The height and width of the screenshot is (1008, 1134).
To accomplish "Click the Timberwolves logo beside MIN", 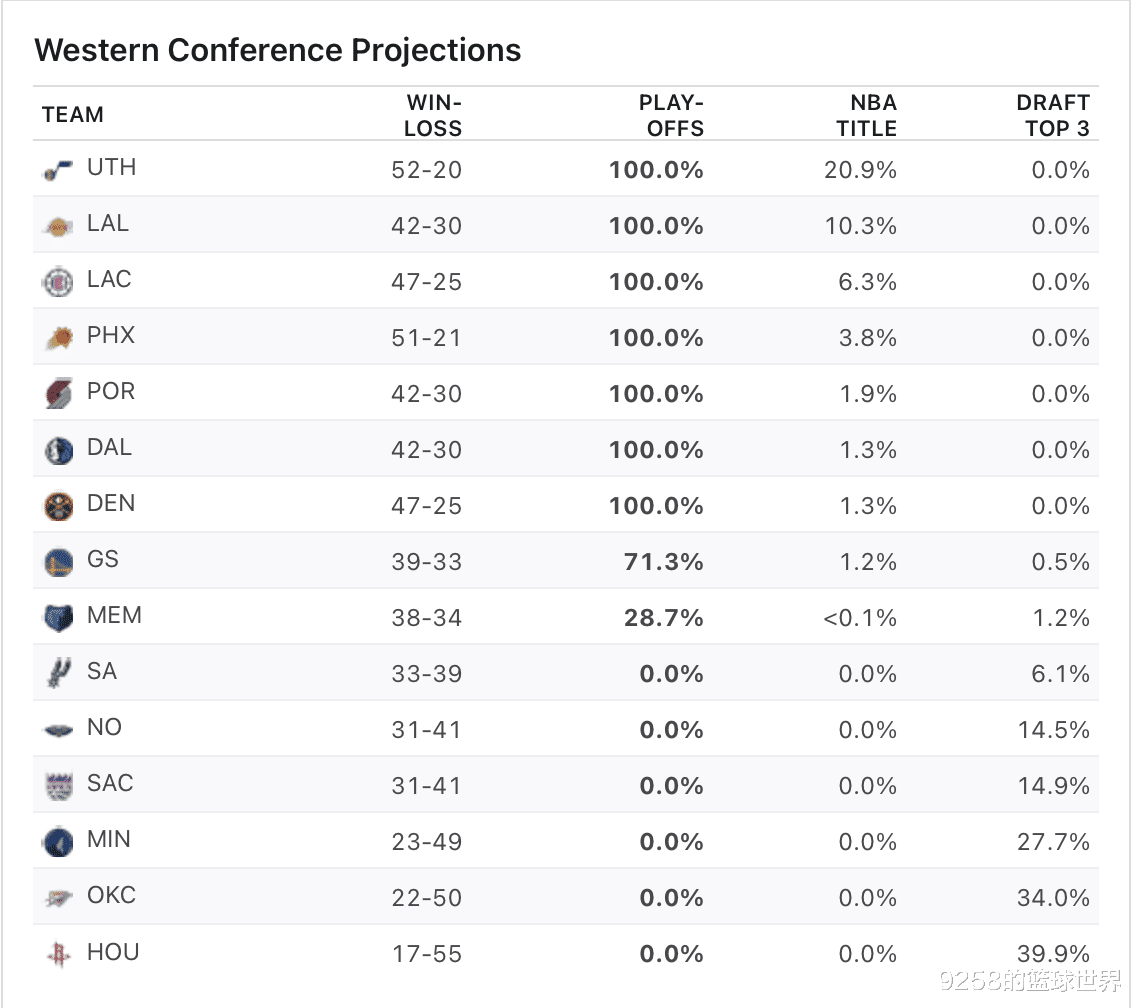I will pyautogui.click(x=59, y=842).
